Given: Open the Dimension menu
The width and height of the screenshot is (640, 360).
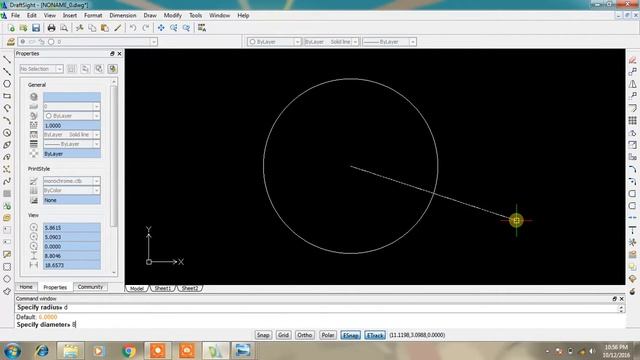Looking at the screenshot, I should tap(123, 16).
